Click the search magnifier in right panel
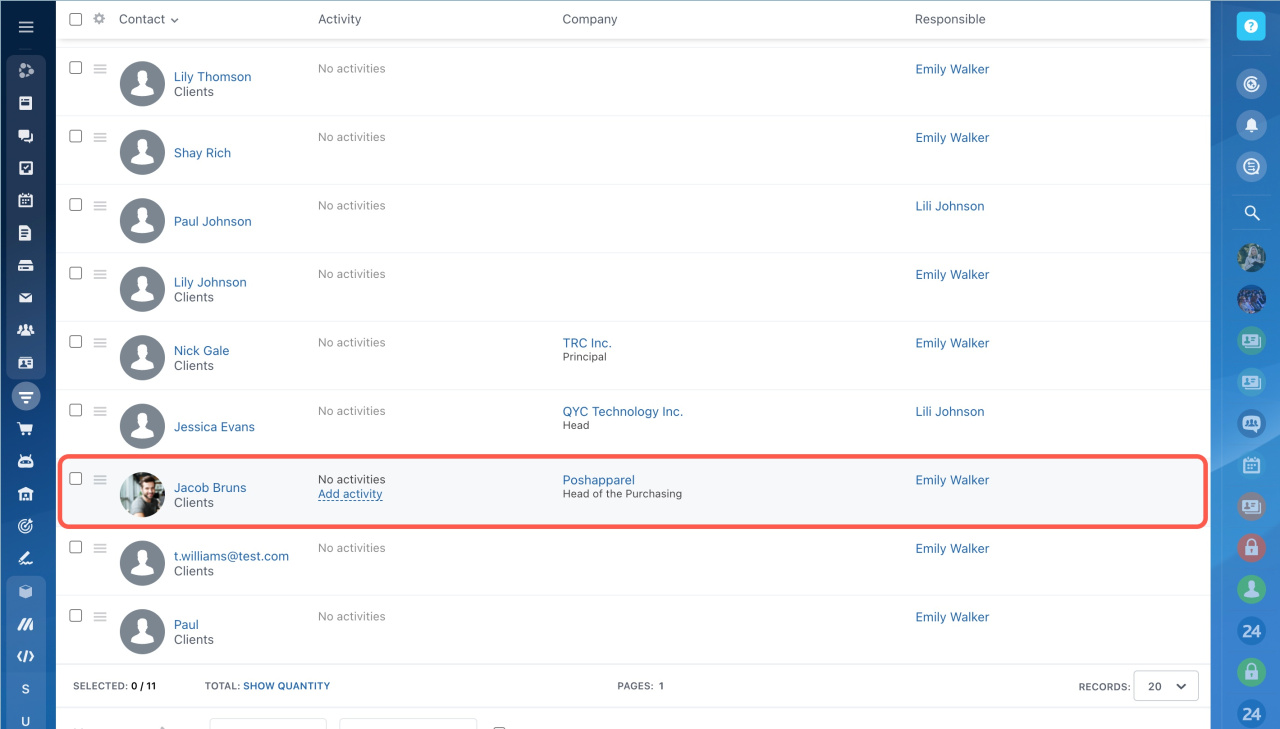Image resolution: width=1280 pixels, height=729 pixels. click(1251, 213)
